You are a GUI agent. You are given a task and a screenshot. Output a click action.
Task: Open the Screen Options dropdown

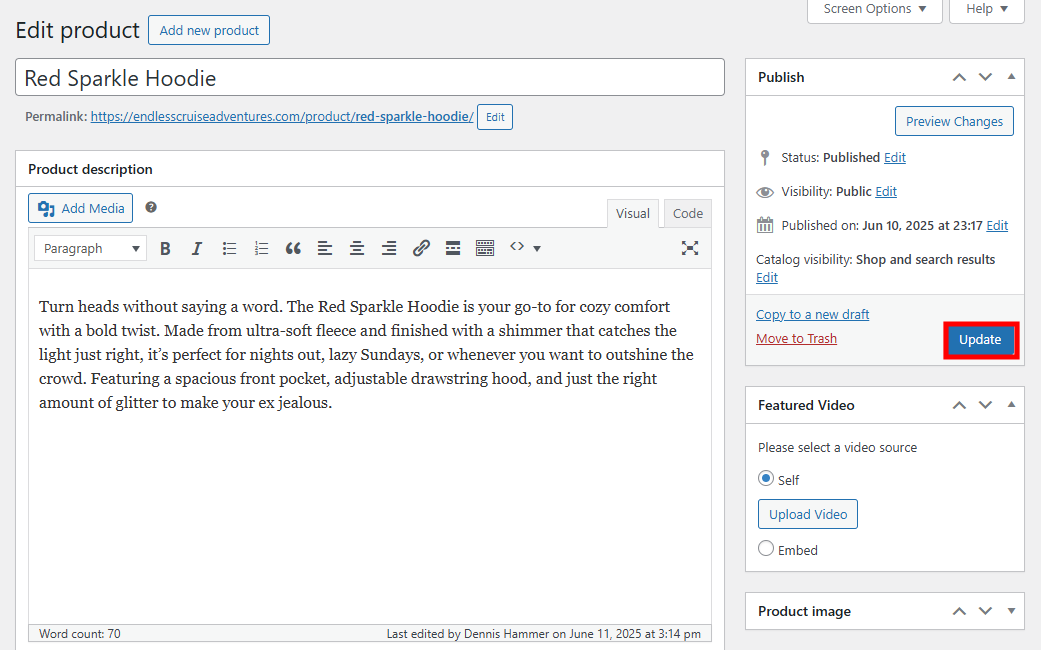pos(874,9)
